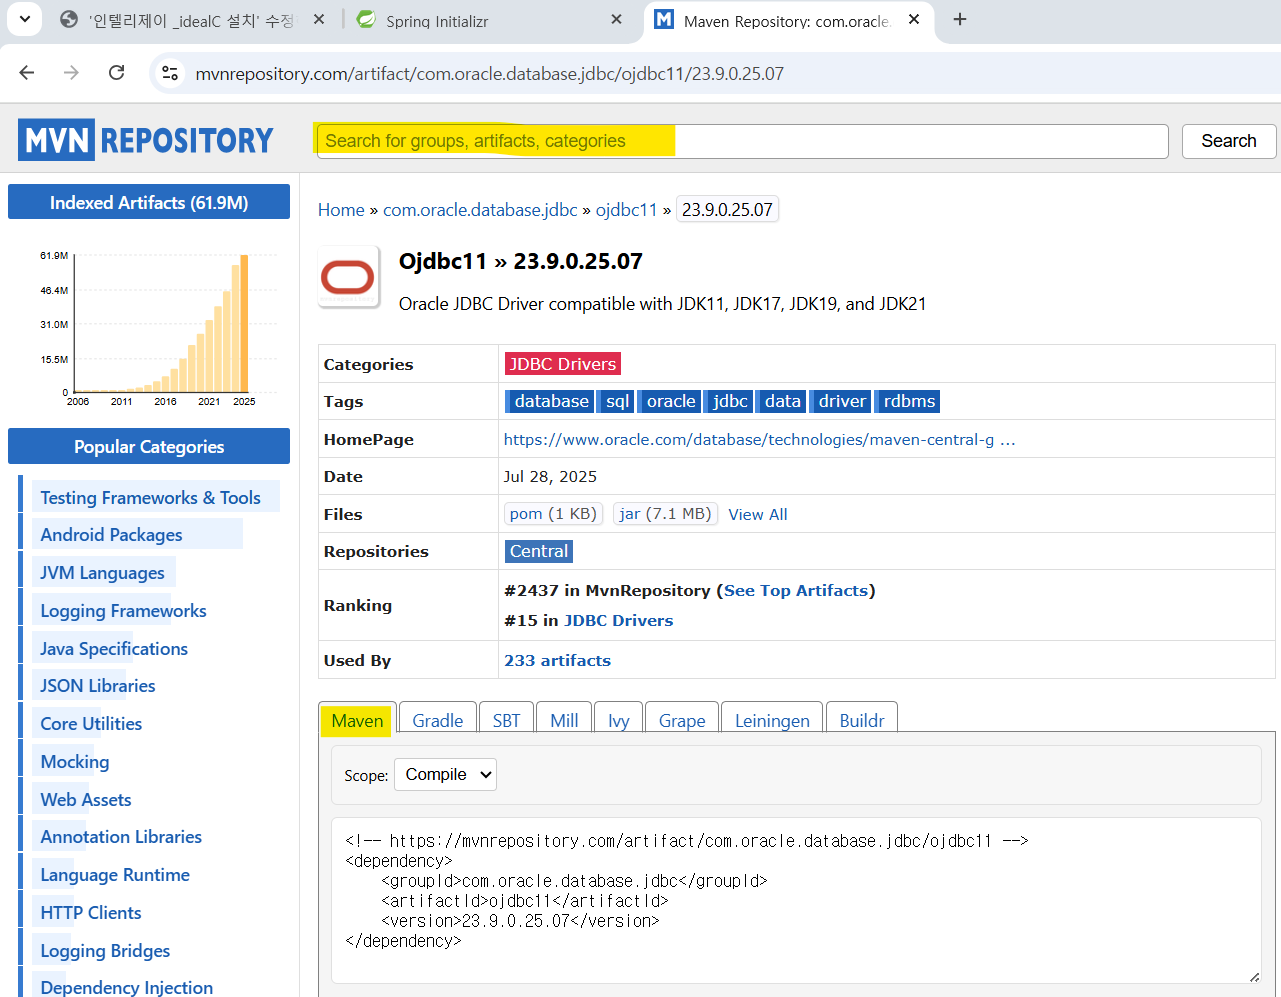Click the MVN Repository logo
This screenshot has width=1281, height=997.
pos(146,140)
